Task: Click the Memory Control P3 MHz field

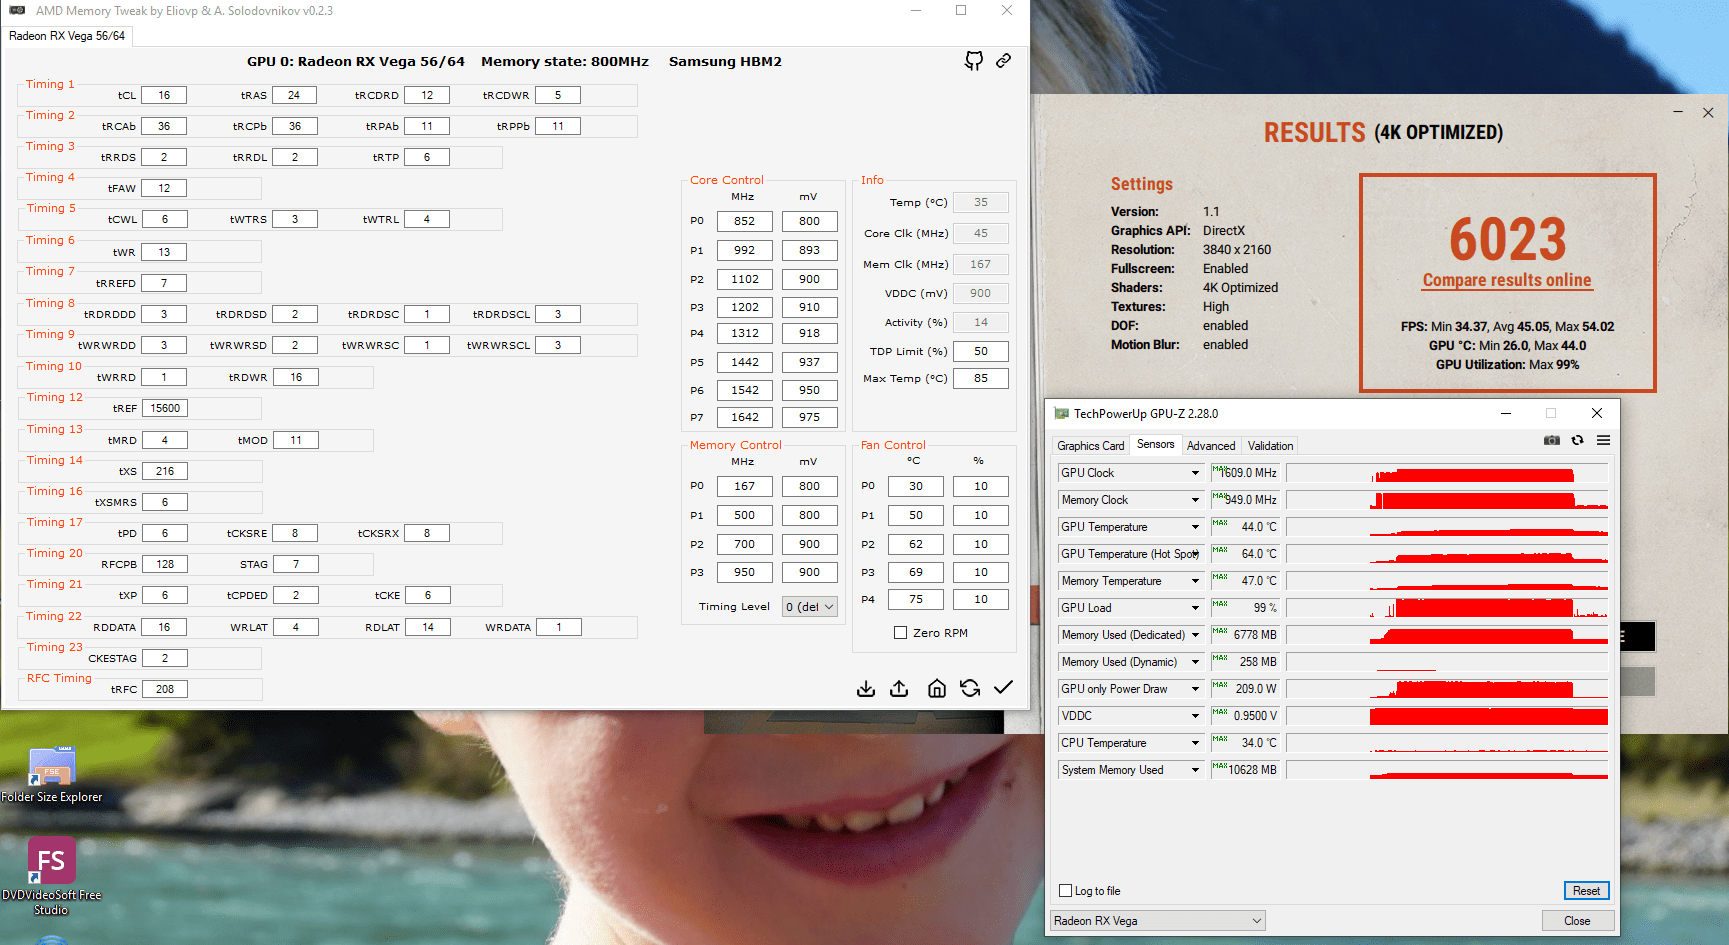Action: [x=745, y=572]
